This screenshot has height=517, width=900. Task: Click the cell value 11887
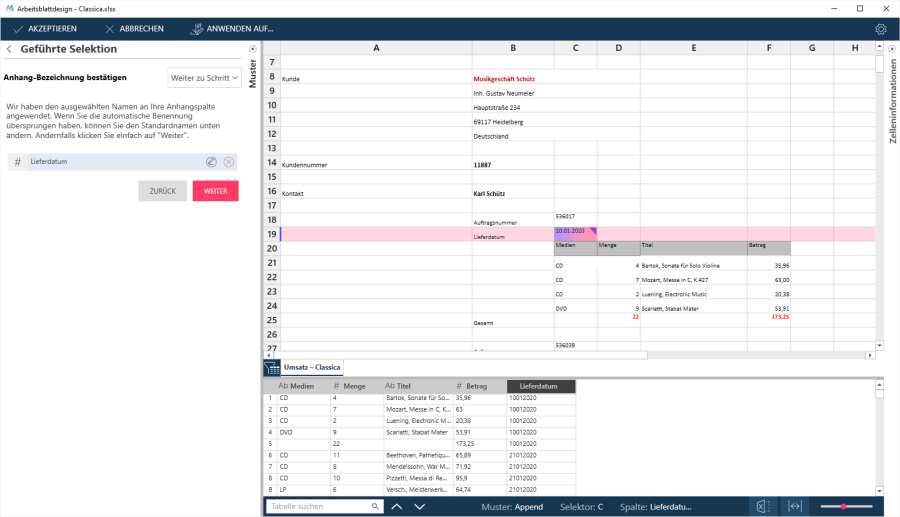pos(513,165)
